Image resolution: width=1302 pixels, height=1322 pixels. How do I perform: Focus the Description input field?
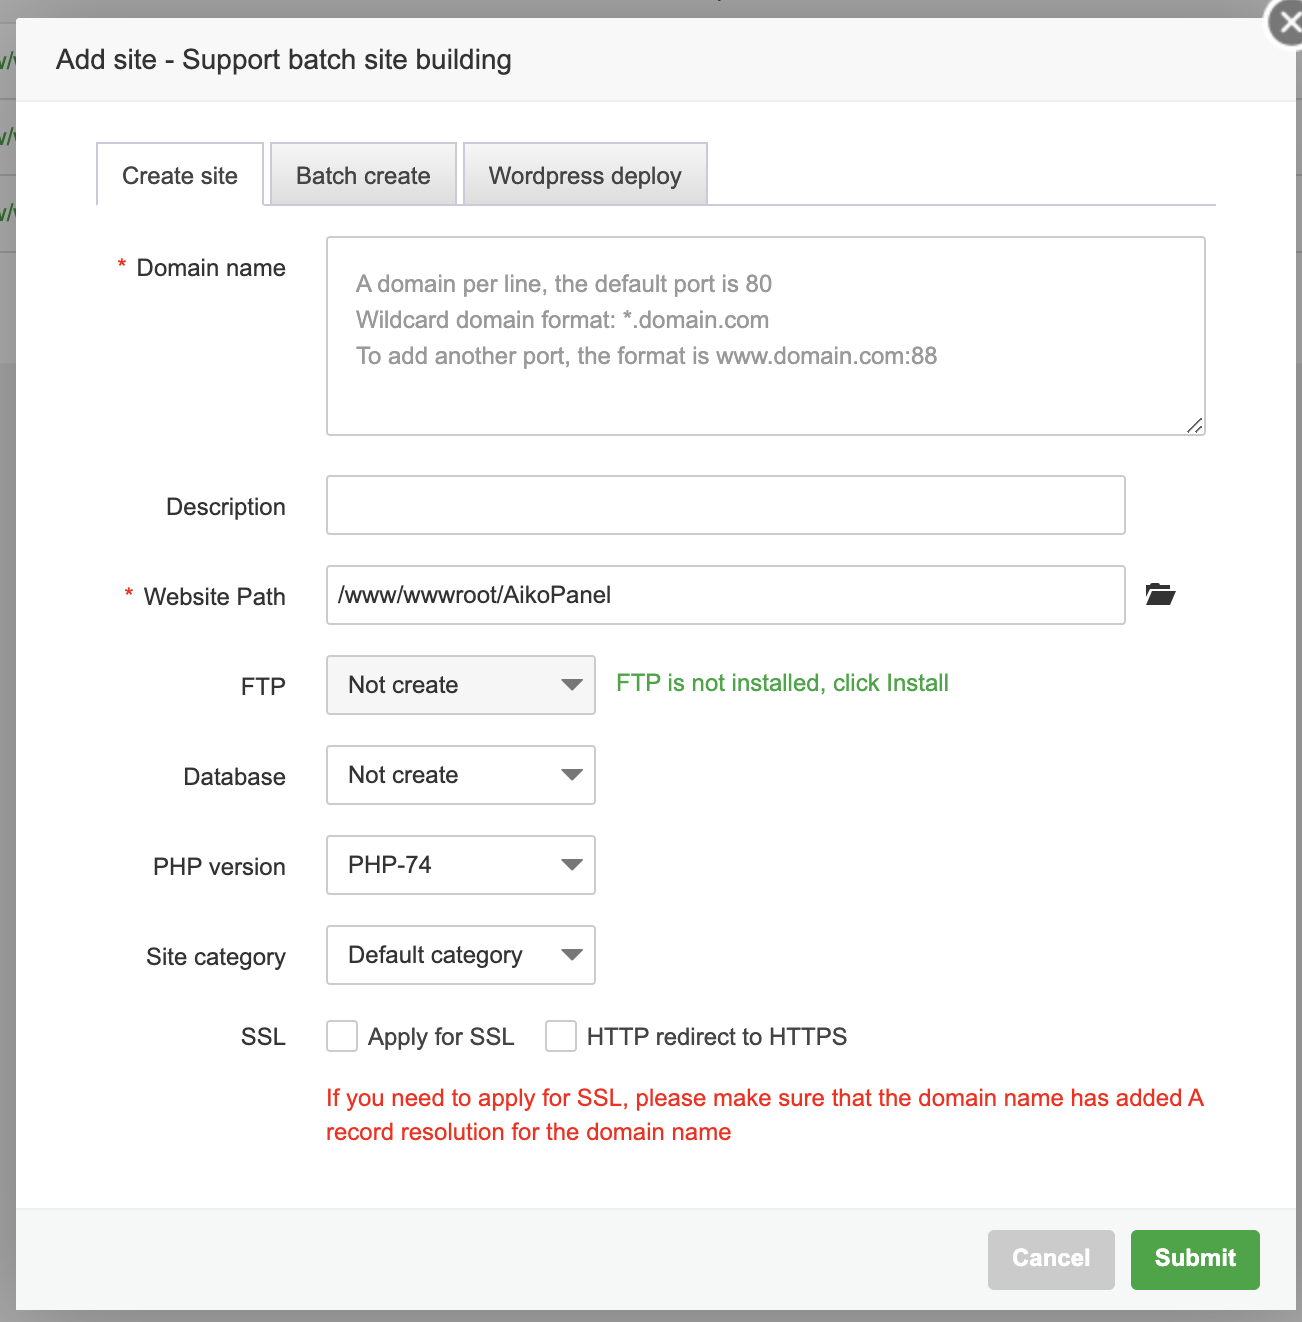point(725,505)
